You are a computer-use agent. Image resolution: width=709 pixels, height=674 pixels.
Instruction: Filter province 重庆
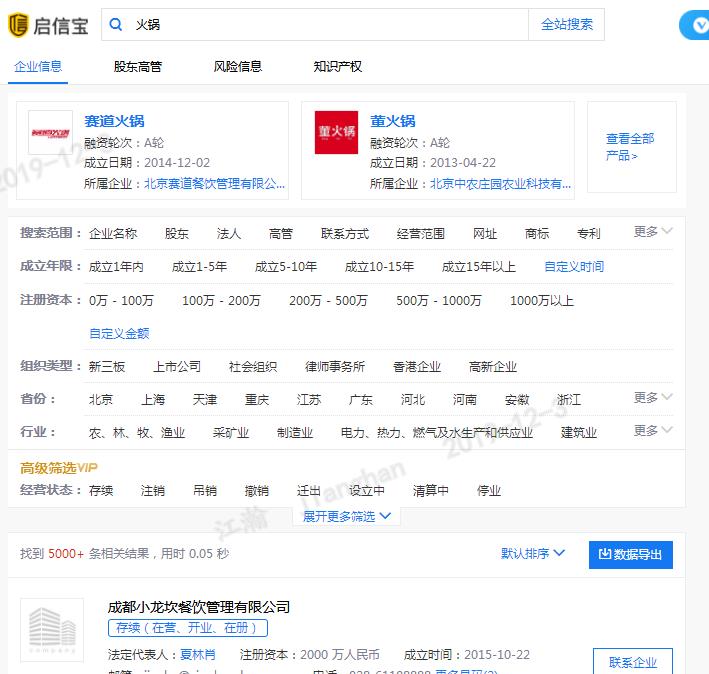257,400
